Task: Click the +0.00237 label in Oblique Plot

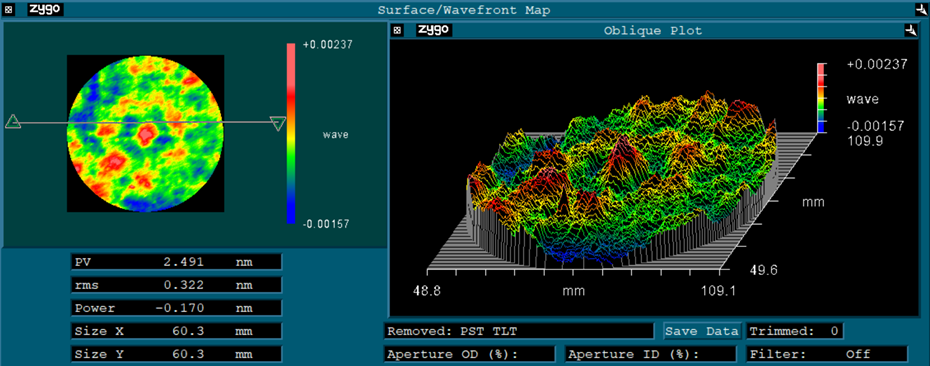Action: [x=877, y=65]
